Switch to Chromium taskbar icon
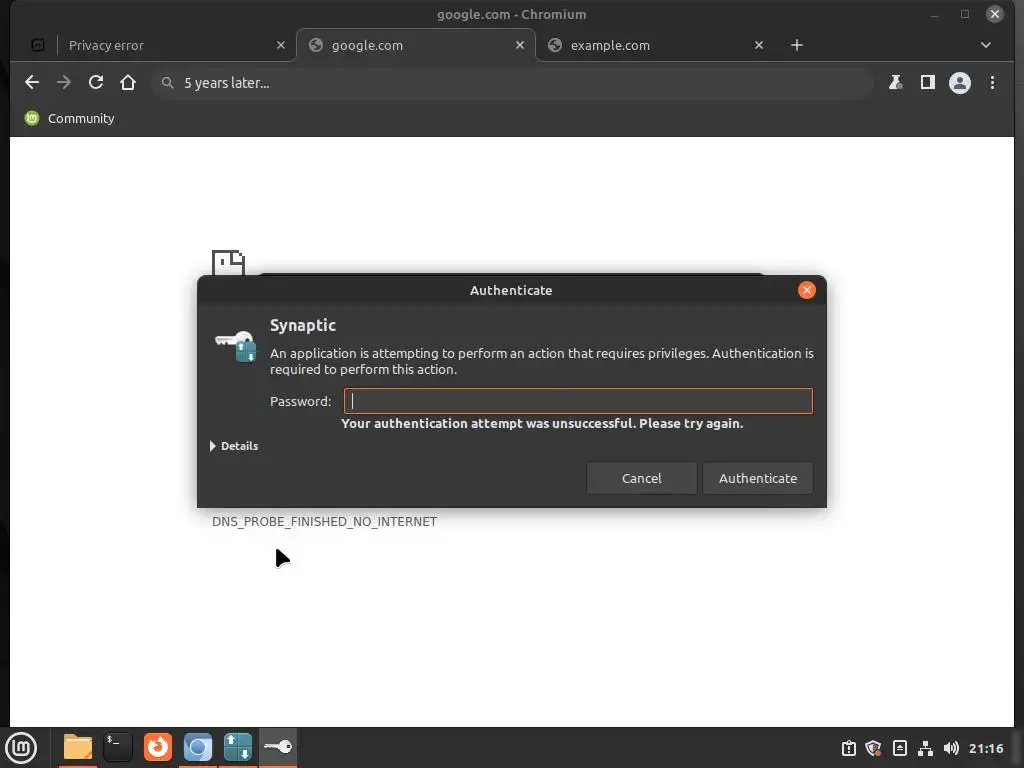This screenshot has width=1024, height=768. [x=198, y=747]
